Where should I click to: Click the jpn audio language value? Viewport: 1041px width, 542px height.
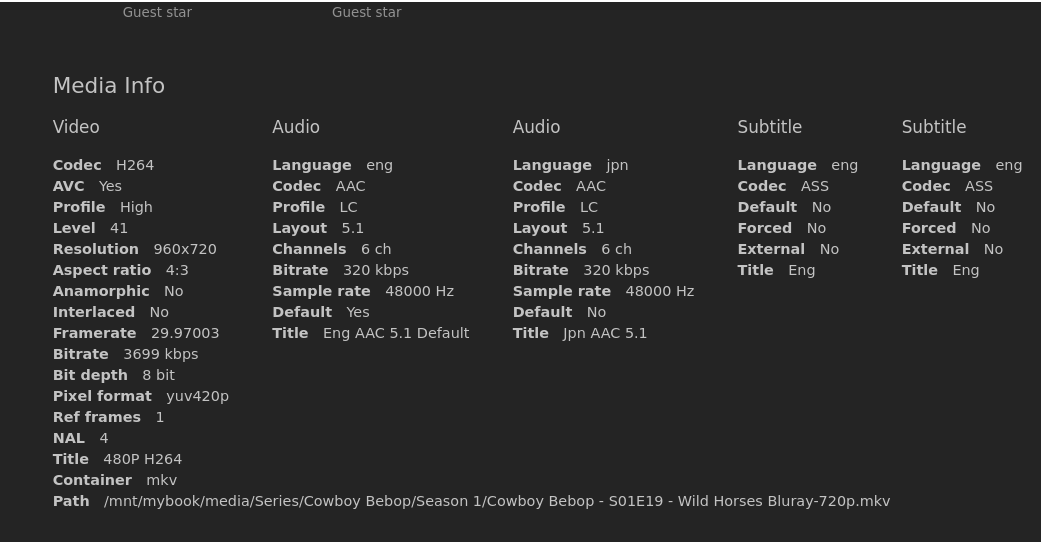coord(617,165)
